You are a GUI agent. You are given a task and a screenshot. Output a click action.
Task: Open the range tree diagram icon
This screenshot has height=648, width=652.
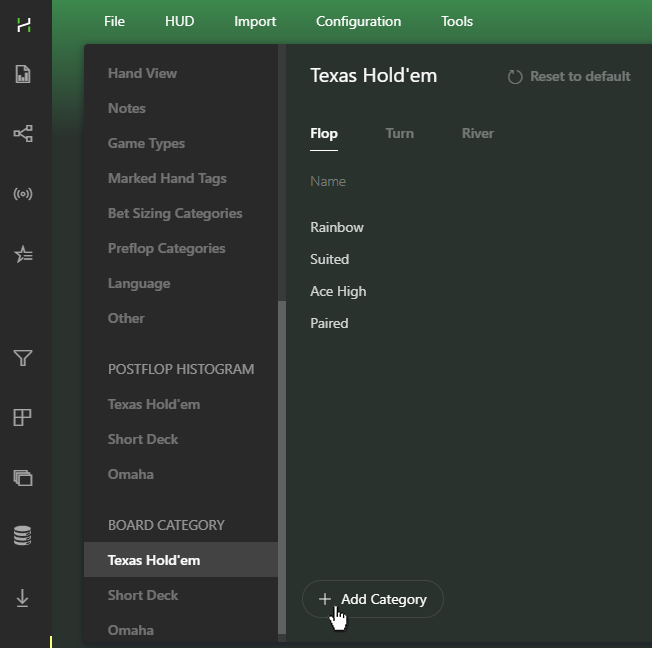coord(23,134)
